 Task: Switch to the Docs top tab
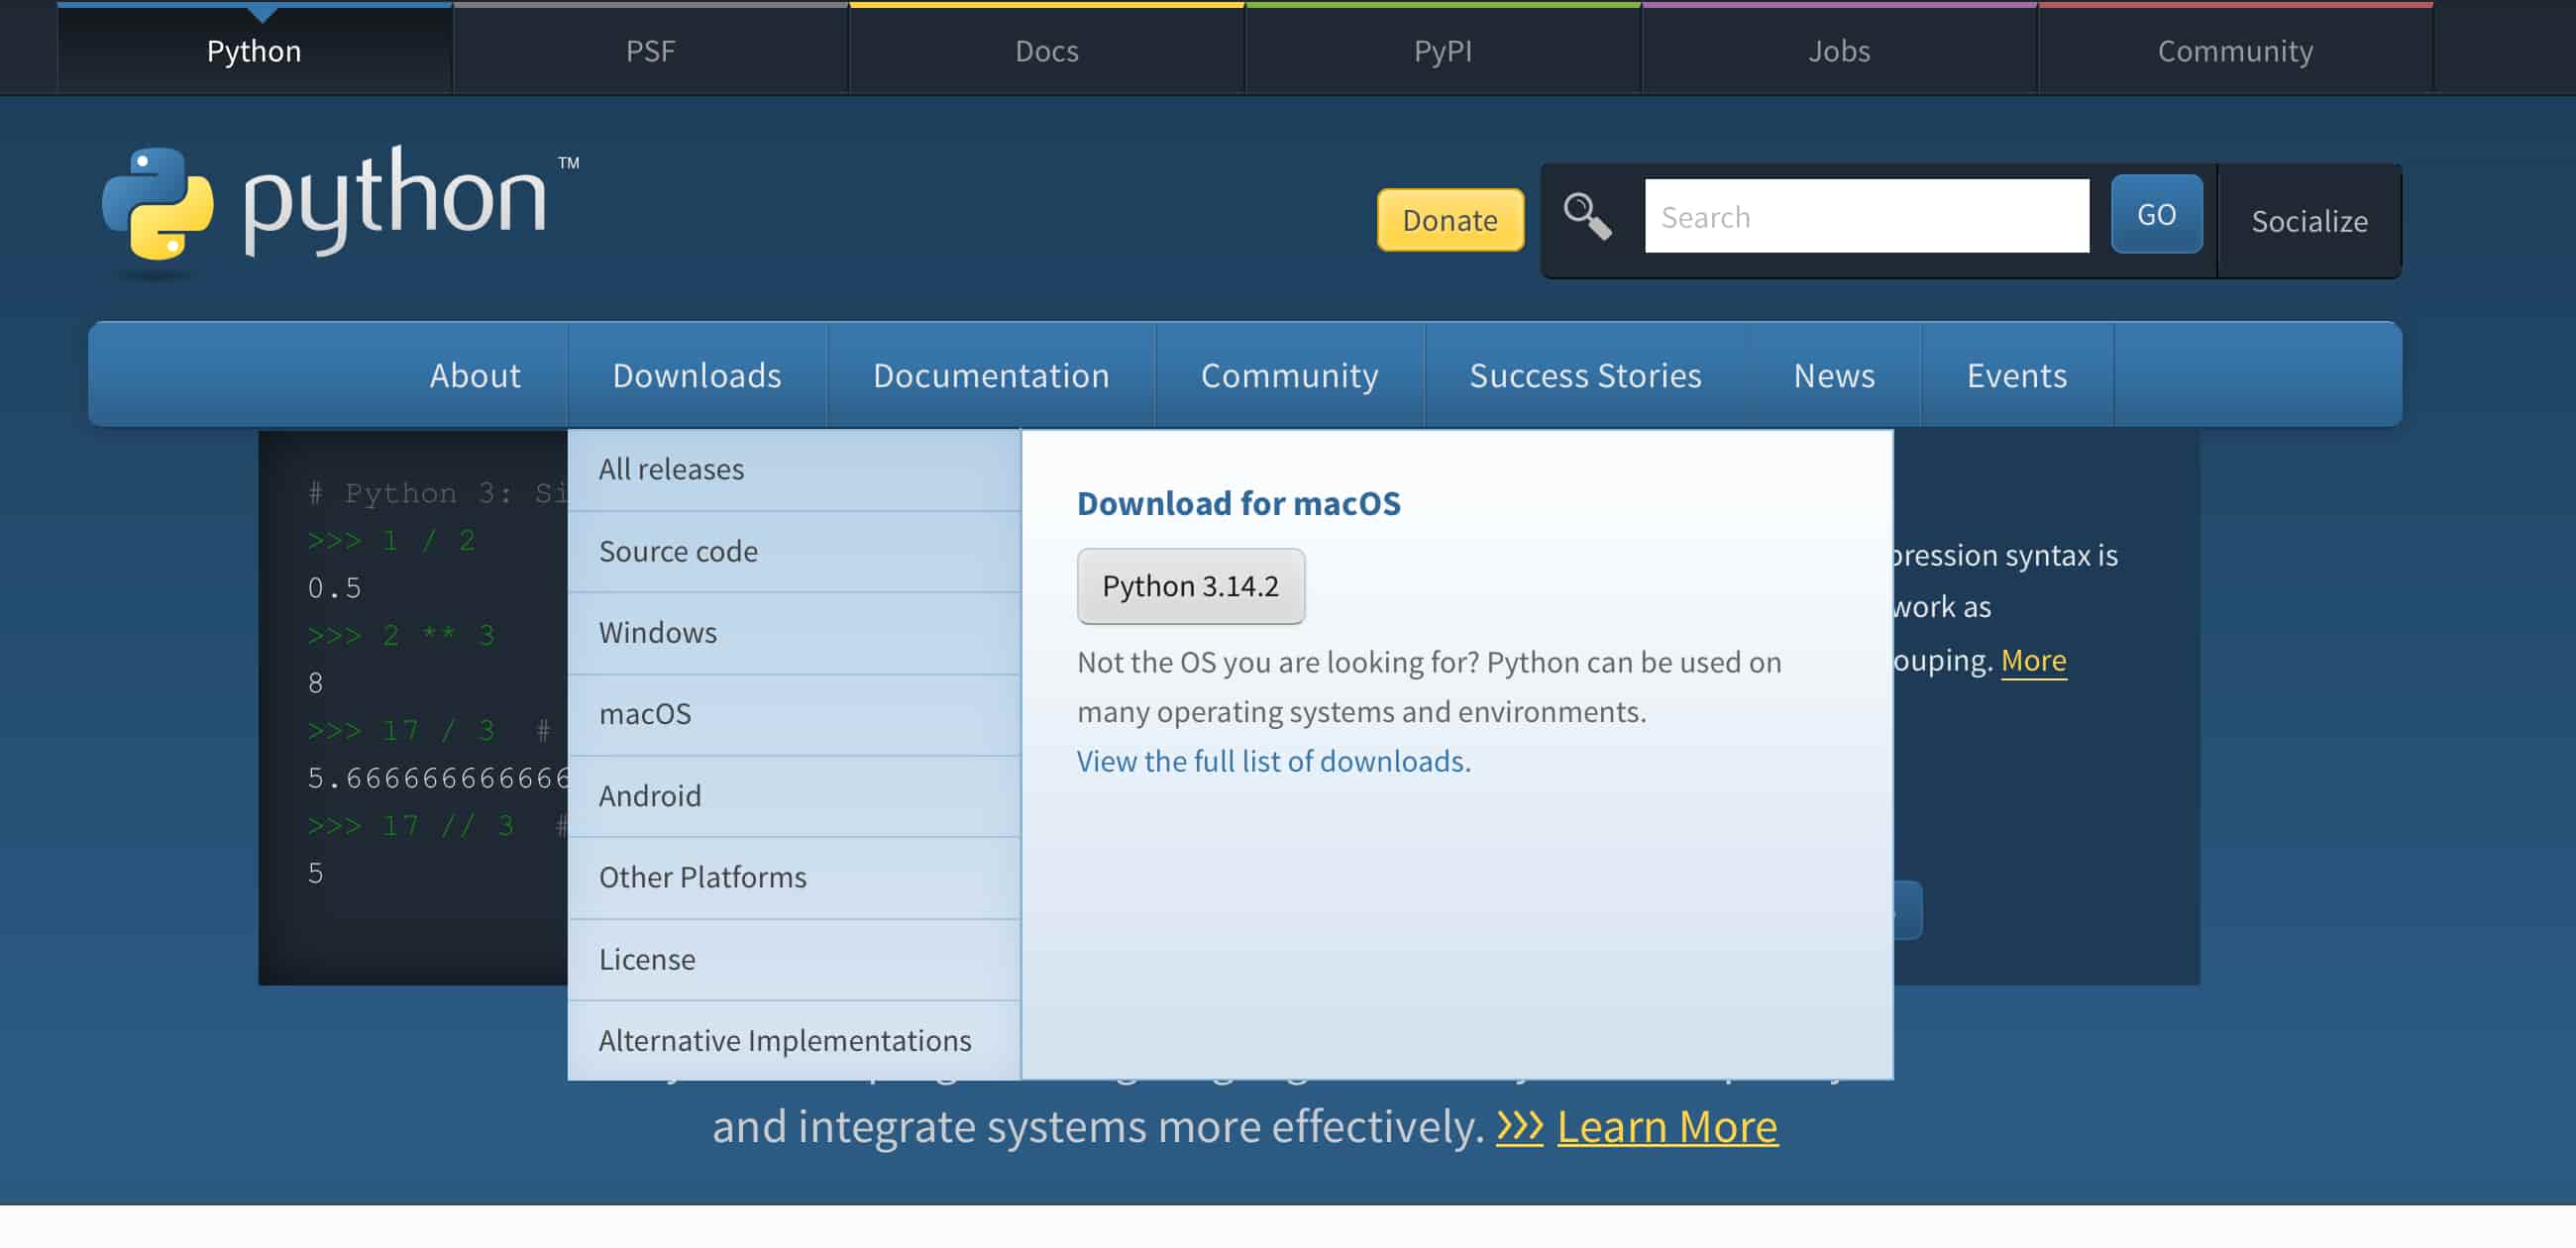[x=1046, y=50]
